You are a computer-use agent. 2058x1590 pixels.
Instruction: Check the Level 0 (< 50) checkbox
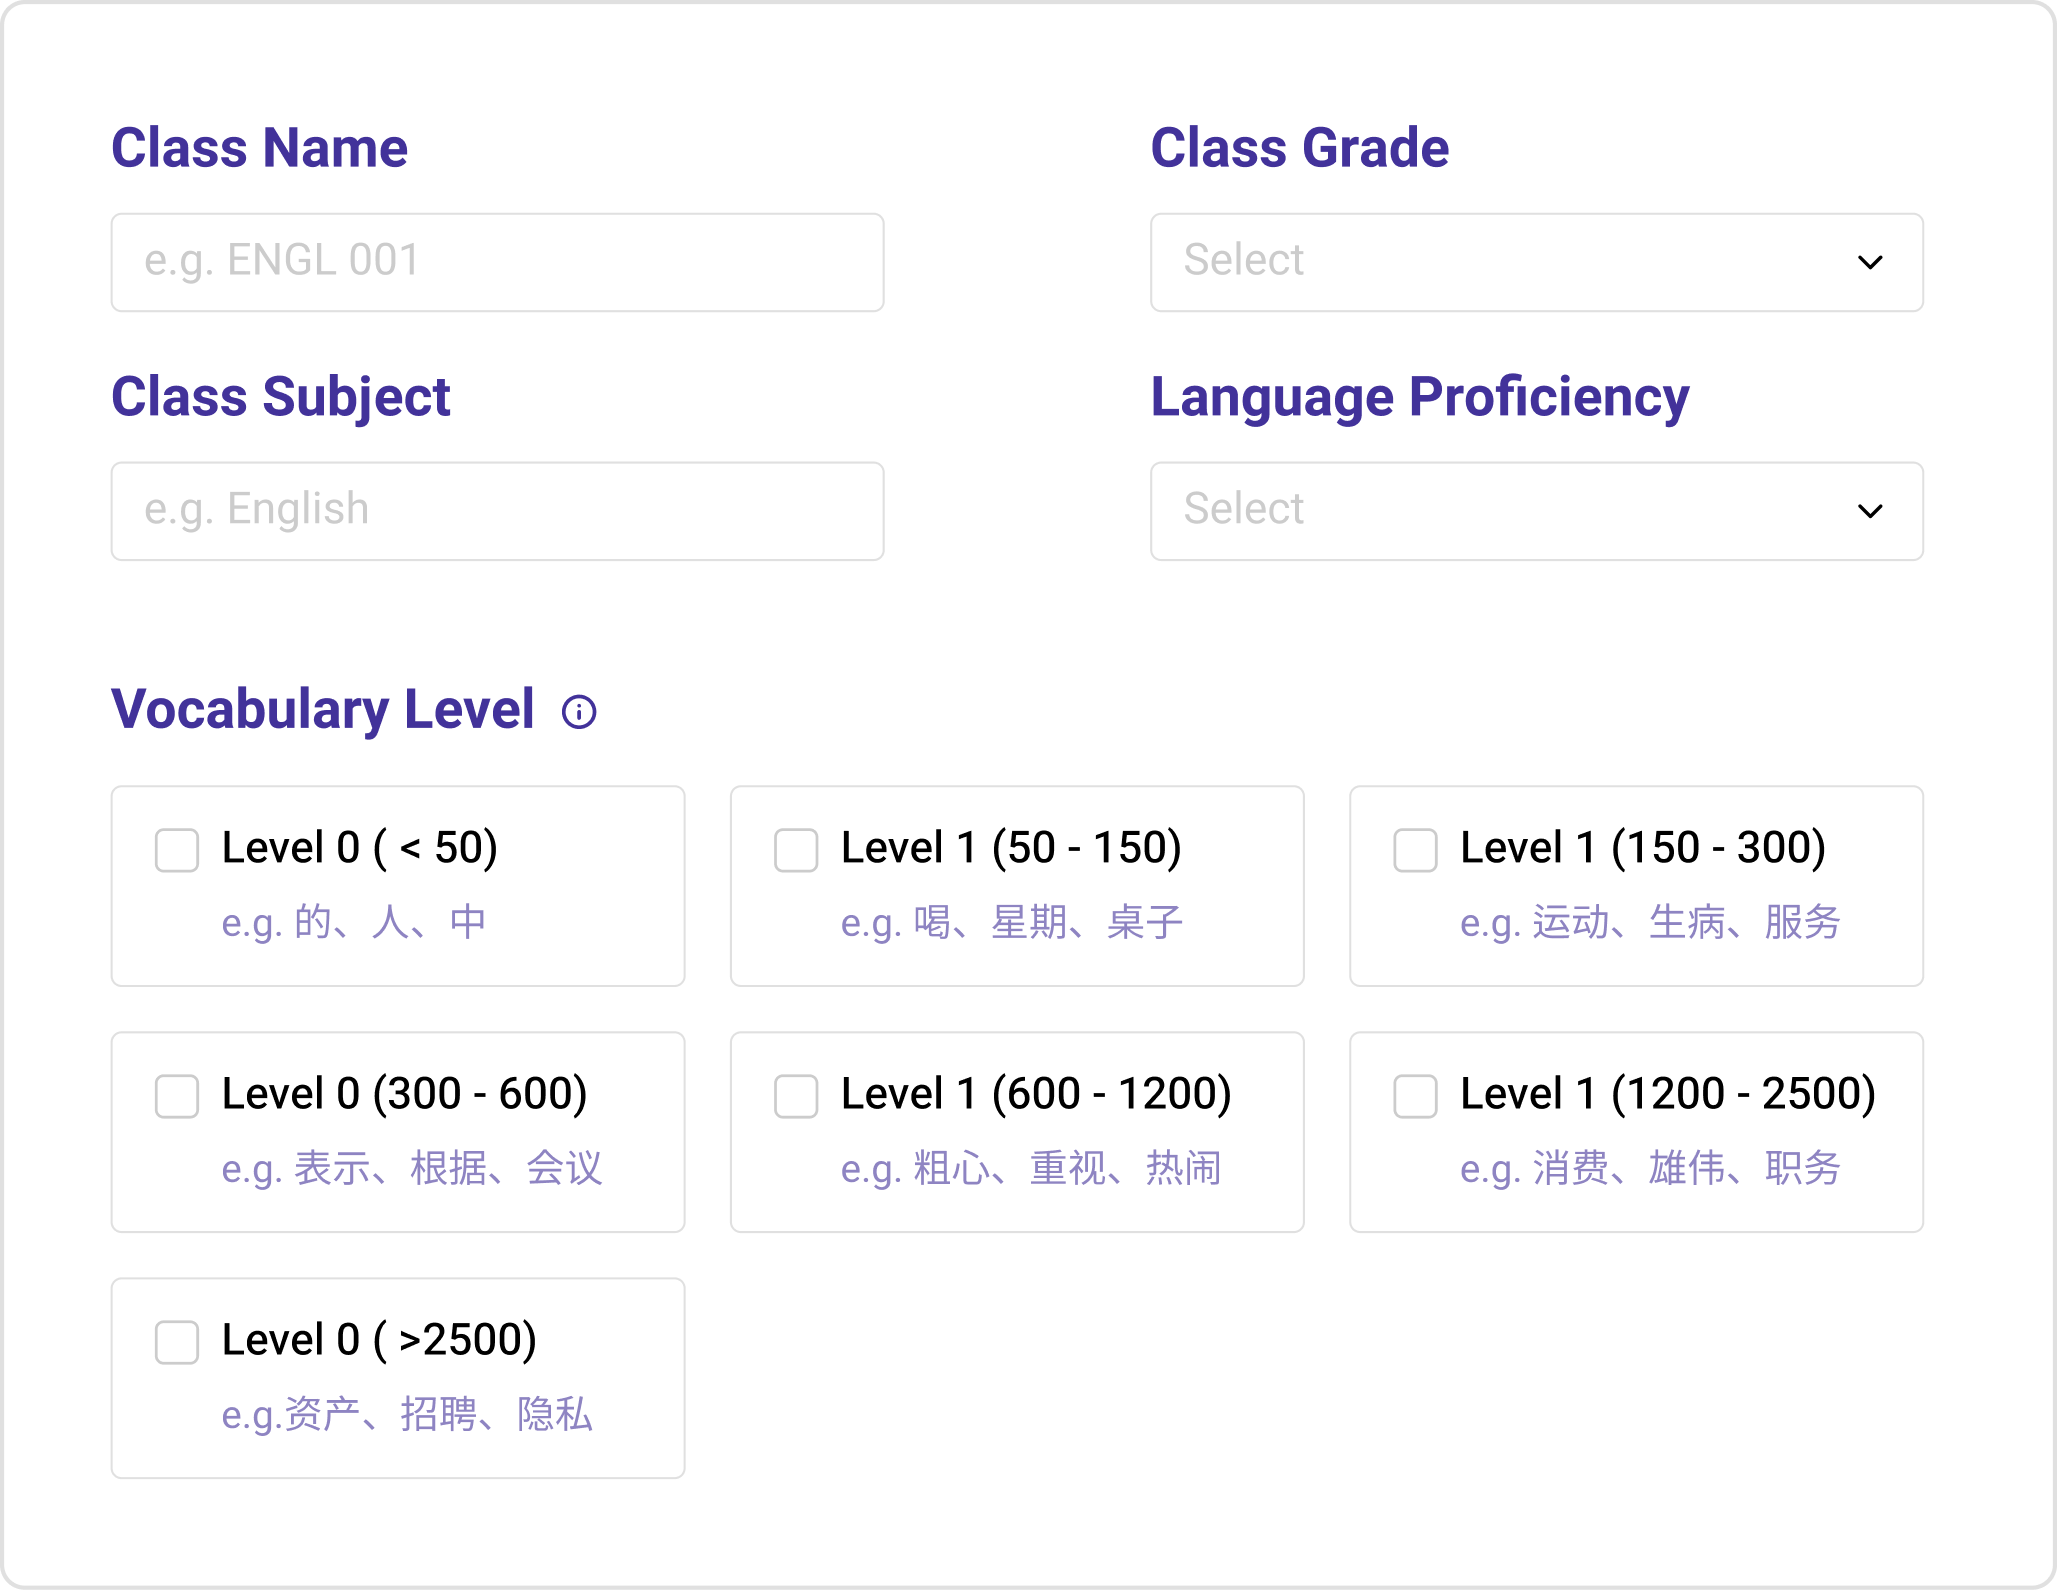tap(177, 850)
